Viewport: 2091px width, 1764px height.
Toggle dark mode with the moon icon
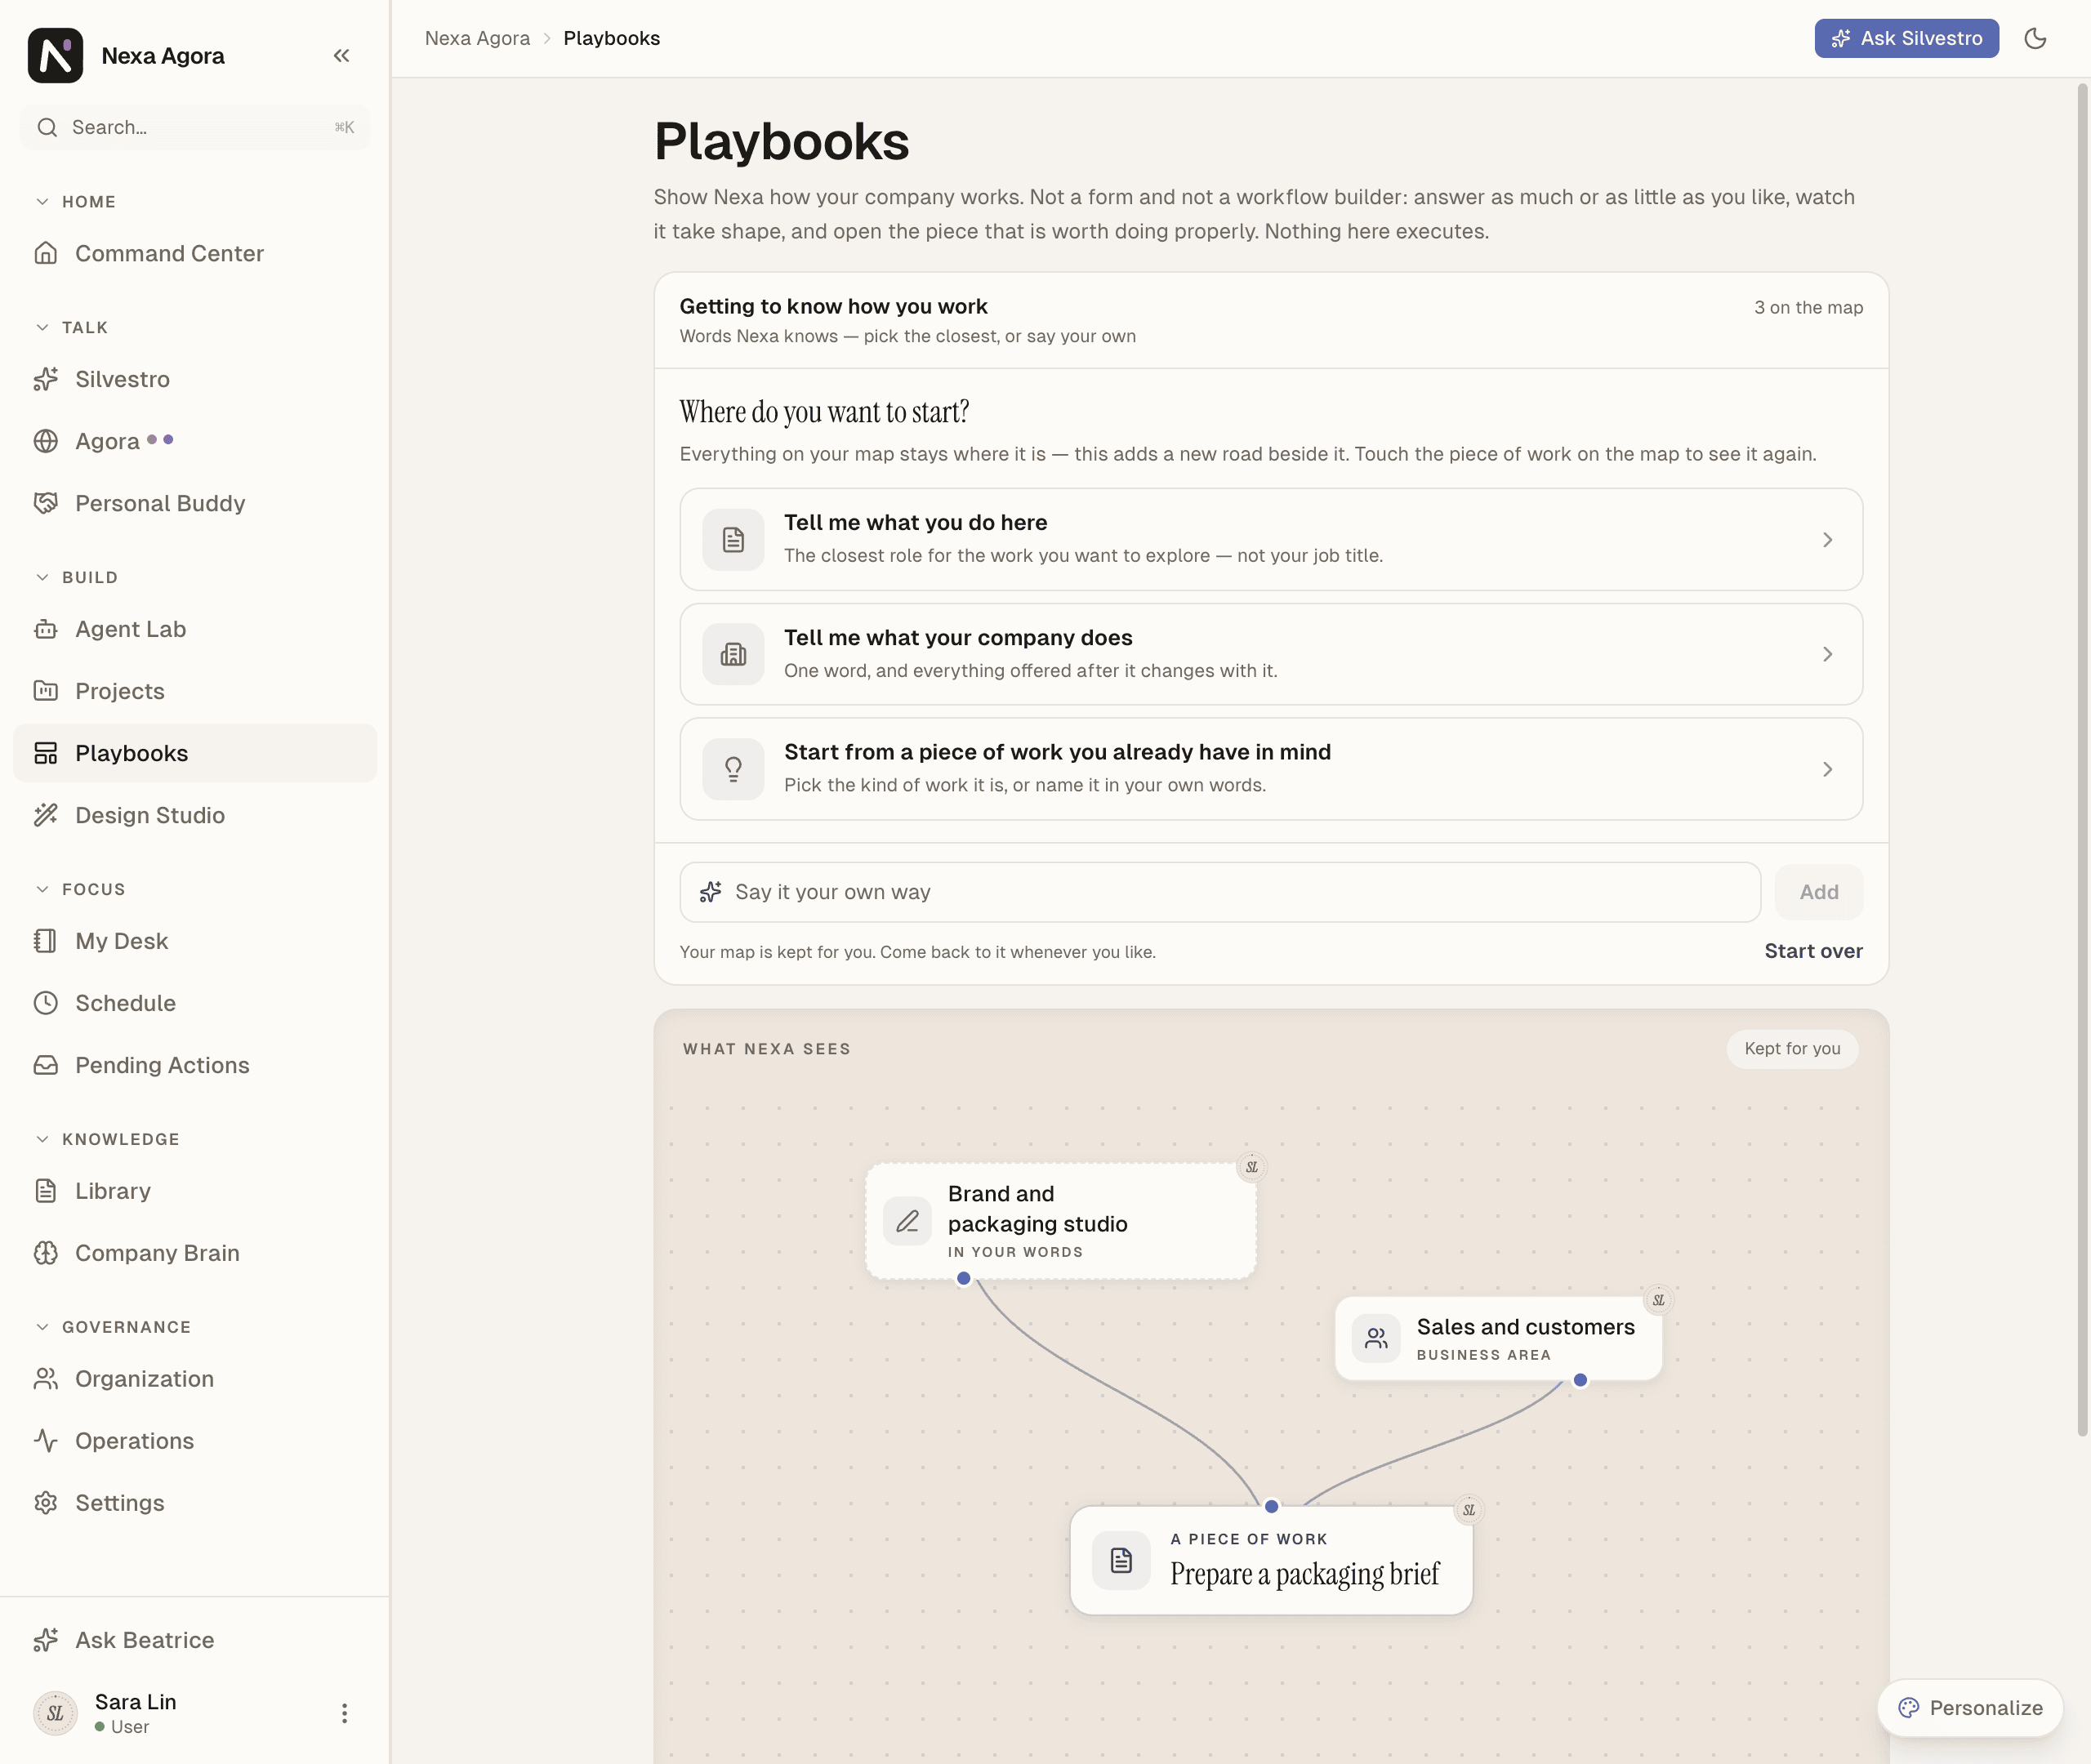2034,38
